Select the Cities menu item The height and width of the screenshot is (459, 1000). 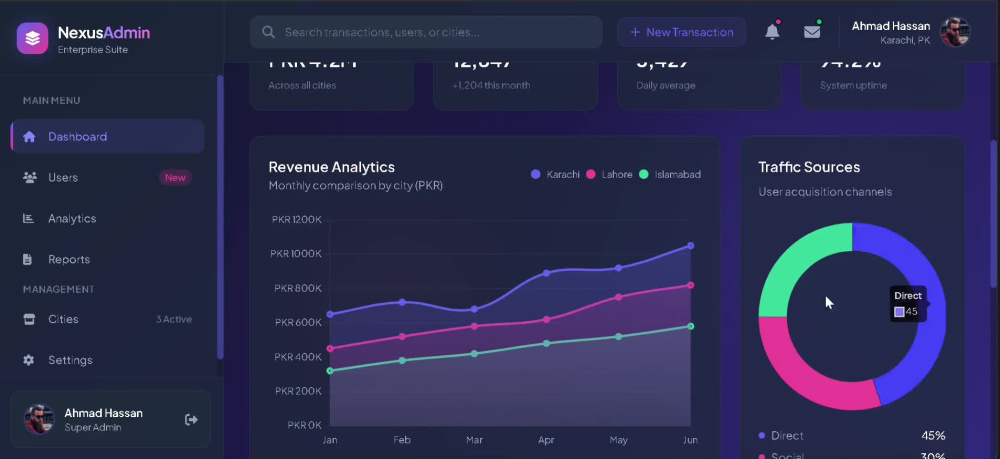pos(107,319)
